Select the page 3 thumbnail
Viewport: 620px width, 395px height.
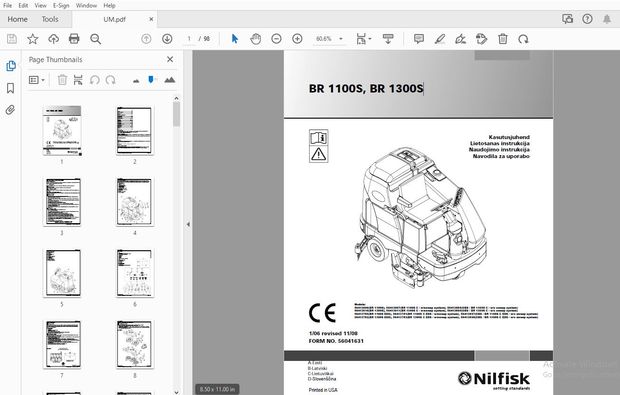point(63,202)
